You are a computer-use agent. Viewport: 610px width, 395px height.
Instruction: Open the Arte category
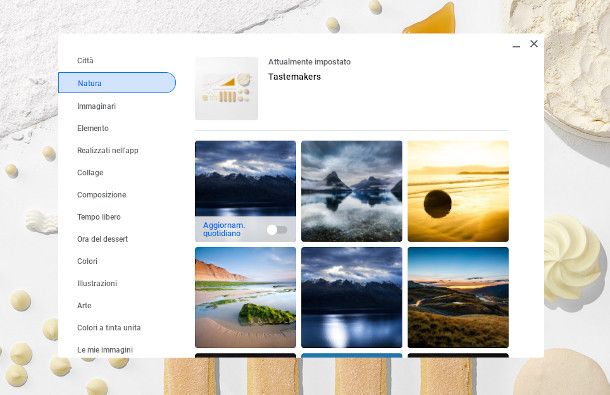point(84,305)
